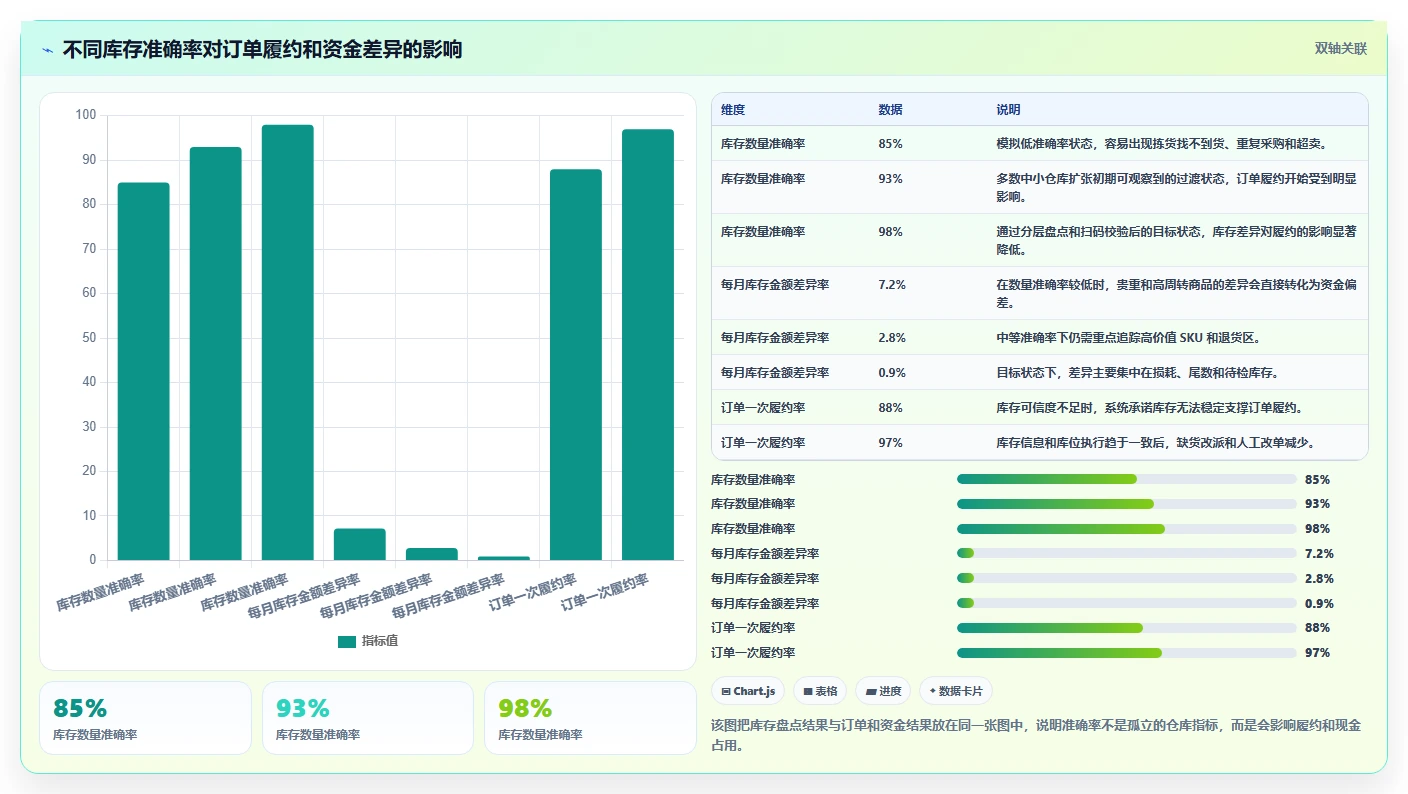1408x794 pixels.
Task: Click the table description starting 通过分层盘点和扫码校验
Action: click(1176, 240)
